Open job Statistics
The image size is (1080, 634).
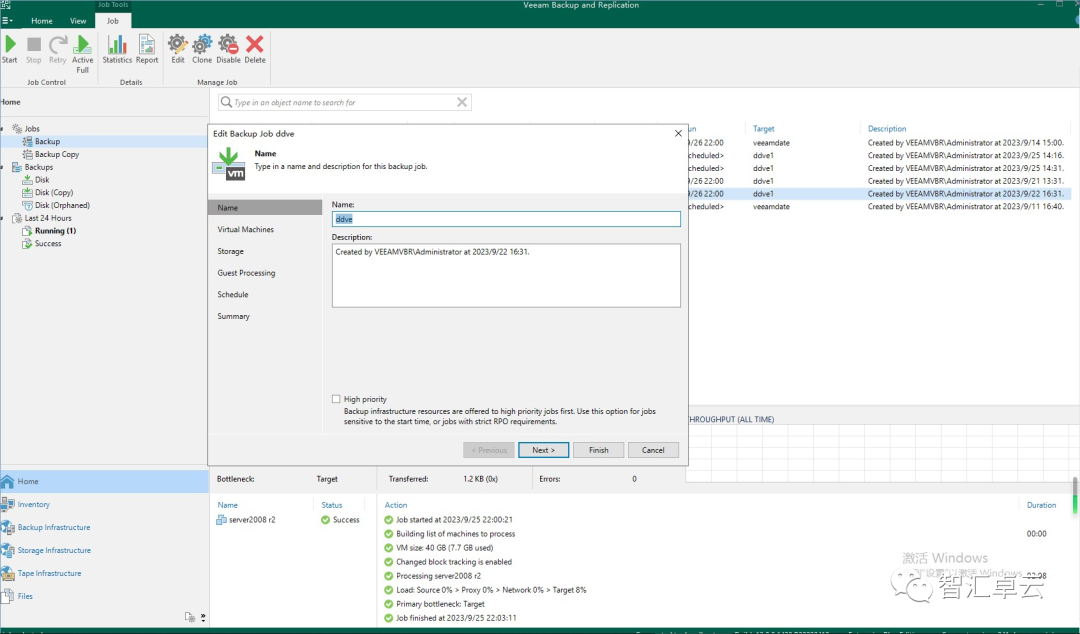pos(117,50)
